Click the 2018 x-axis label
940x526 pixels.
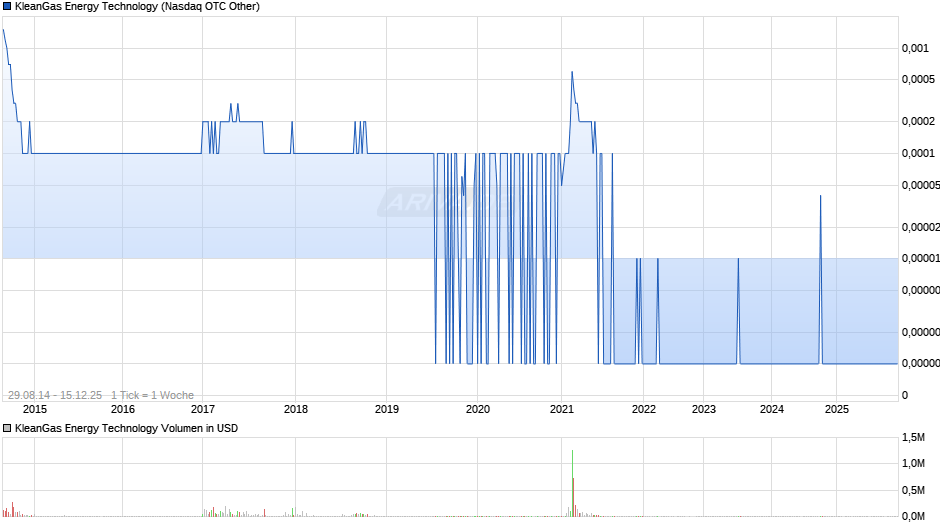pos(296,409)
